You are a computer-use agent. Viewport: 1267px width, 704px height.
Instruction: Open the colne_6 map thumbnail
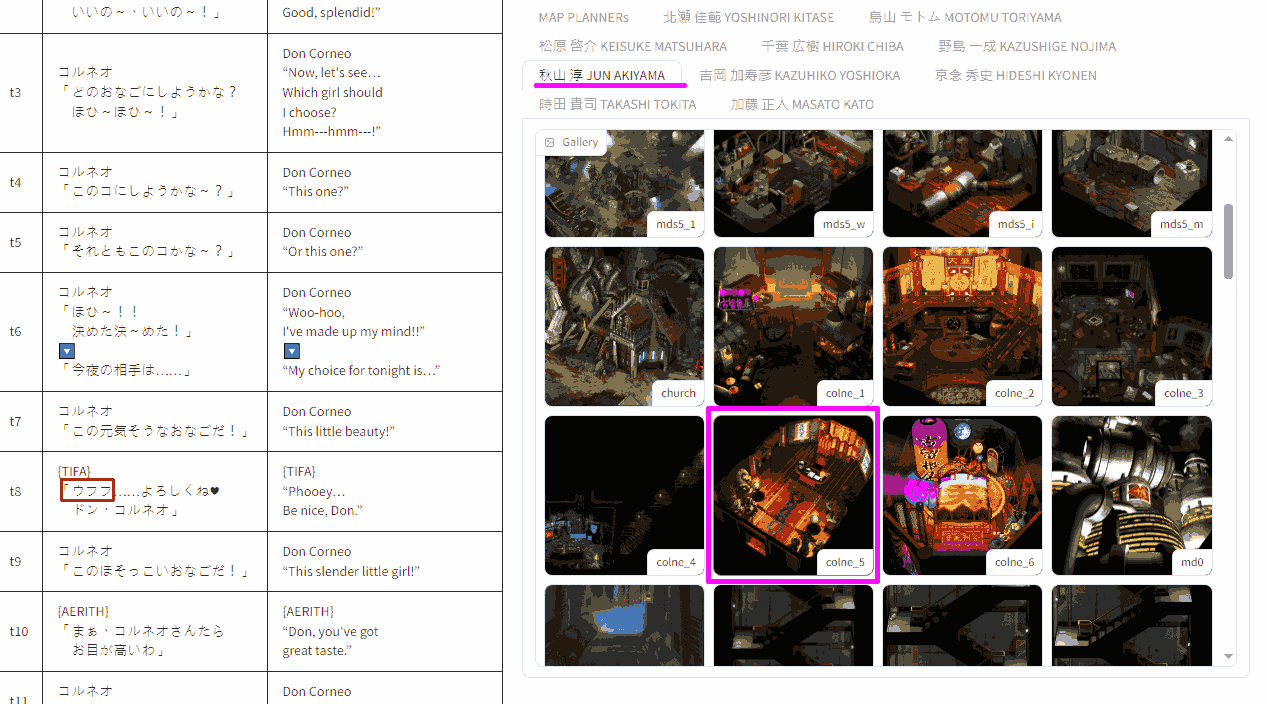tap(962, 495)
